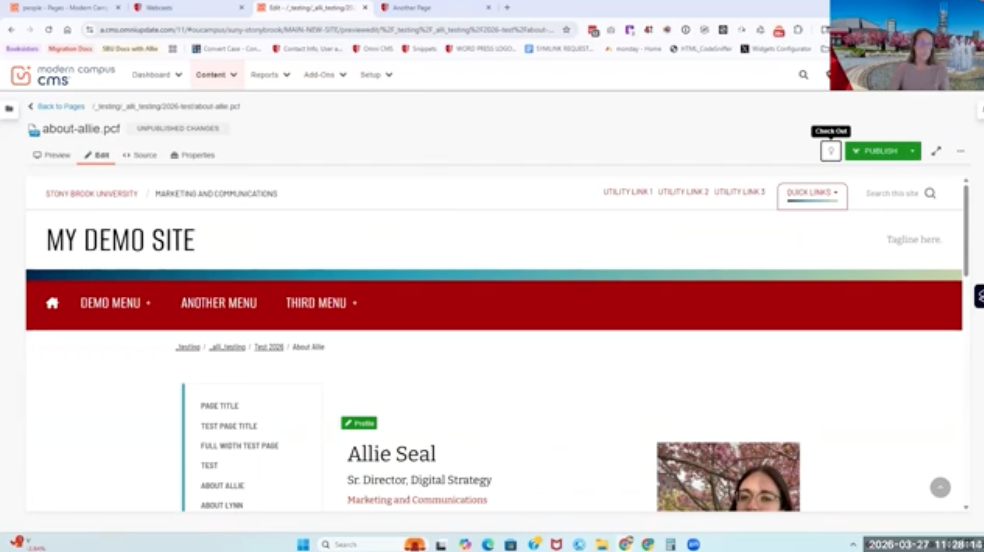Image resolution: width=984 pixels, height=552 pixels.
Task: Click the Another Menu navigation link
Action: [x=219, y=303]
